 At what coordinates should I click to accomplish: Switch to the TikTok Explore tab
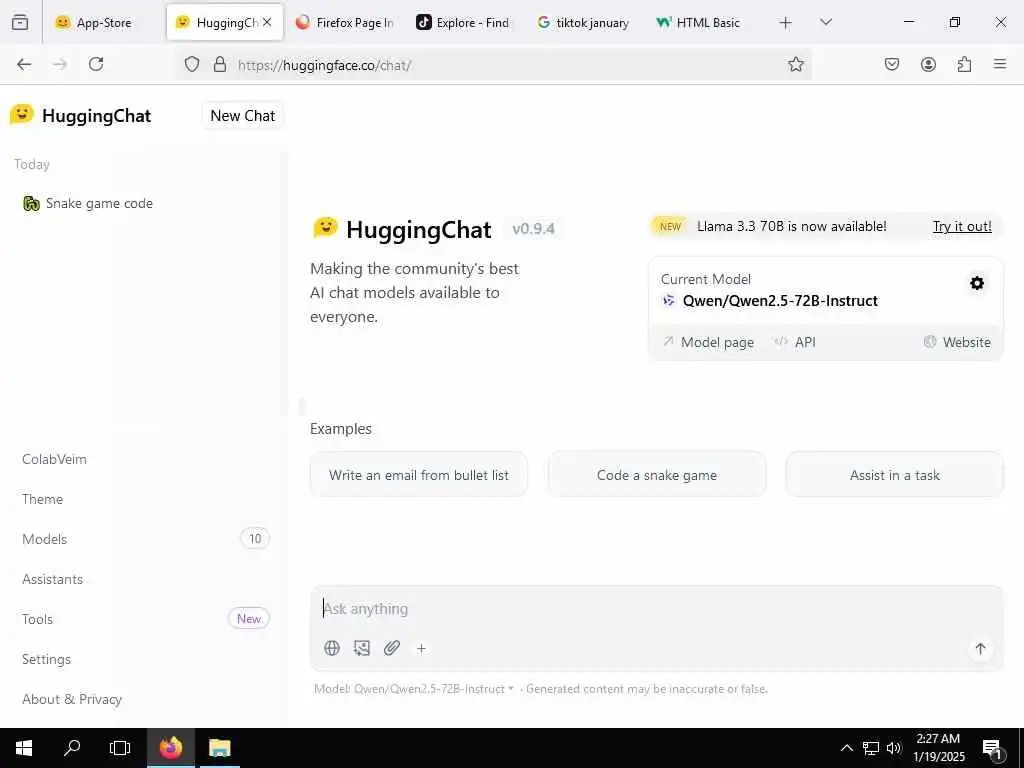tap(464, 22)
